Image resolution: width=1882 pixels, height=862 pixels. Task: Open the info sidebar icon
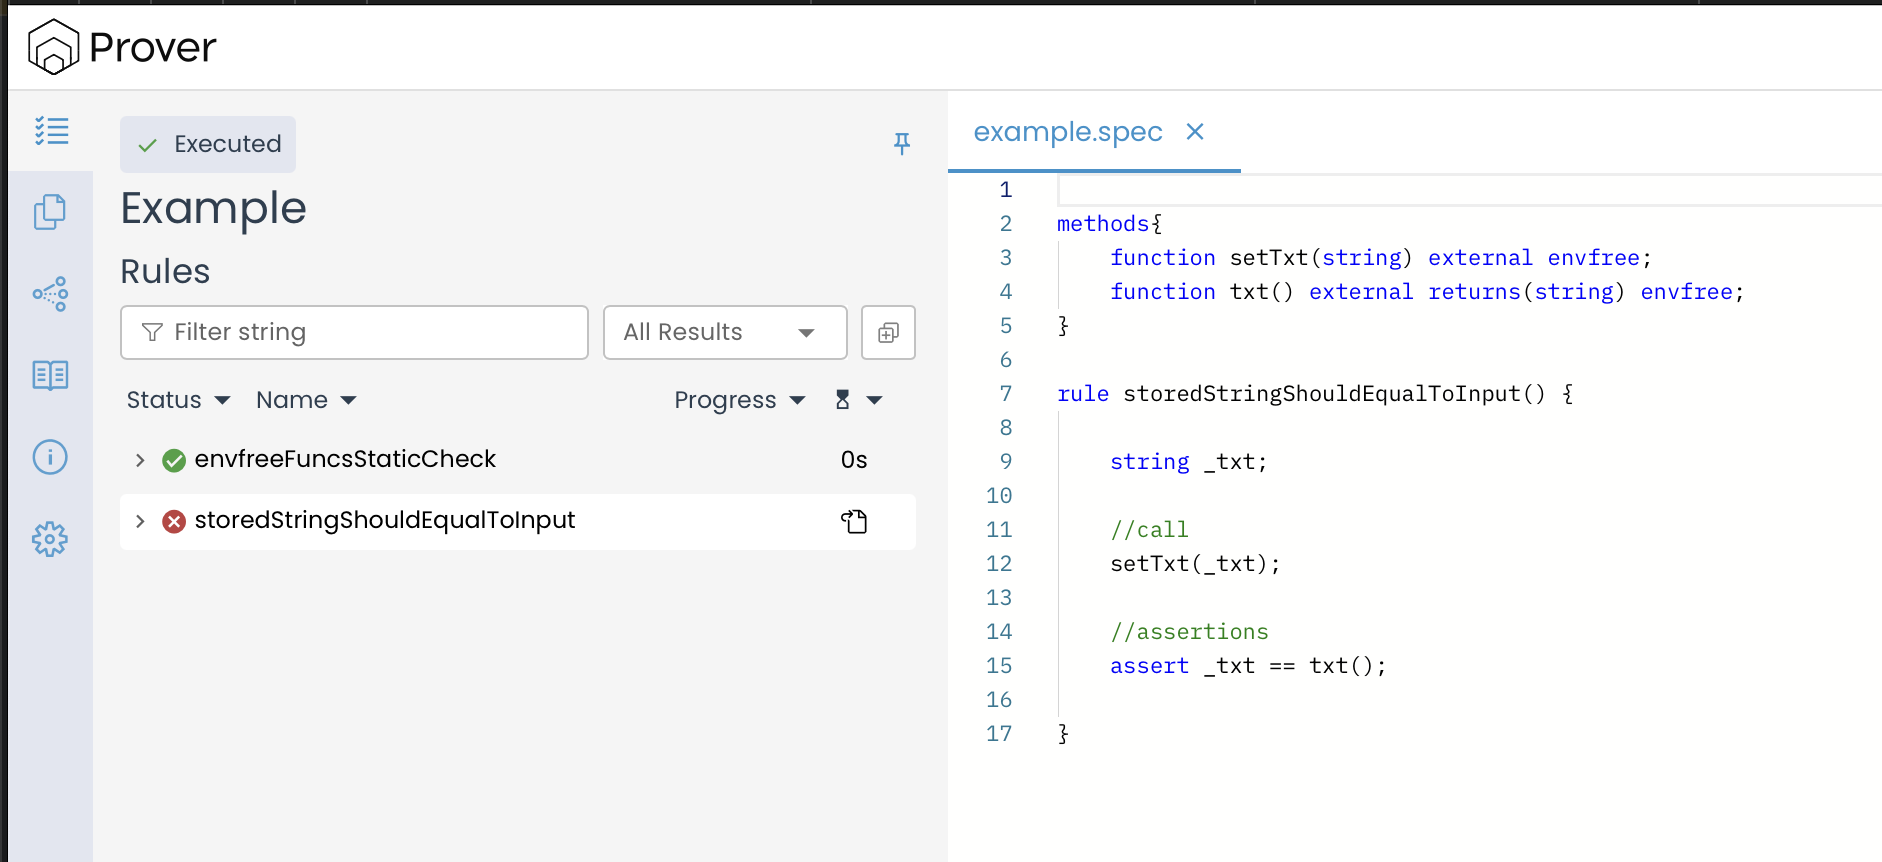point(50,457)
